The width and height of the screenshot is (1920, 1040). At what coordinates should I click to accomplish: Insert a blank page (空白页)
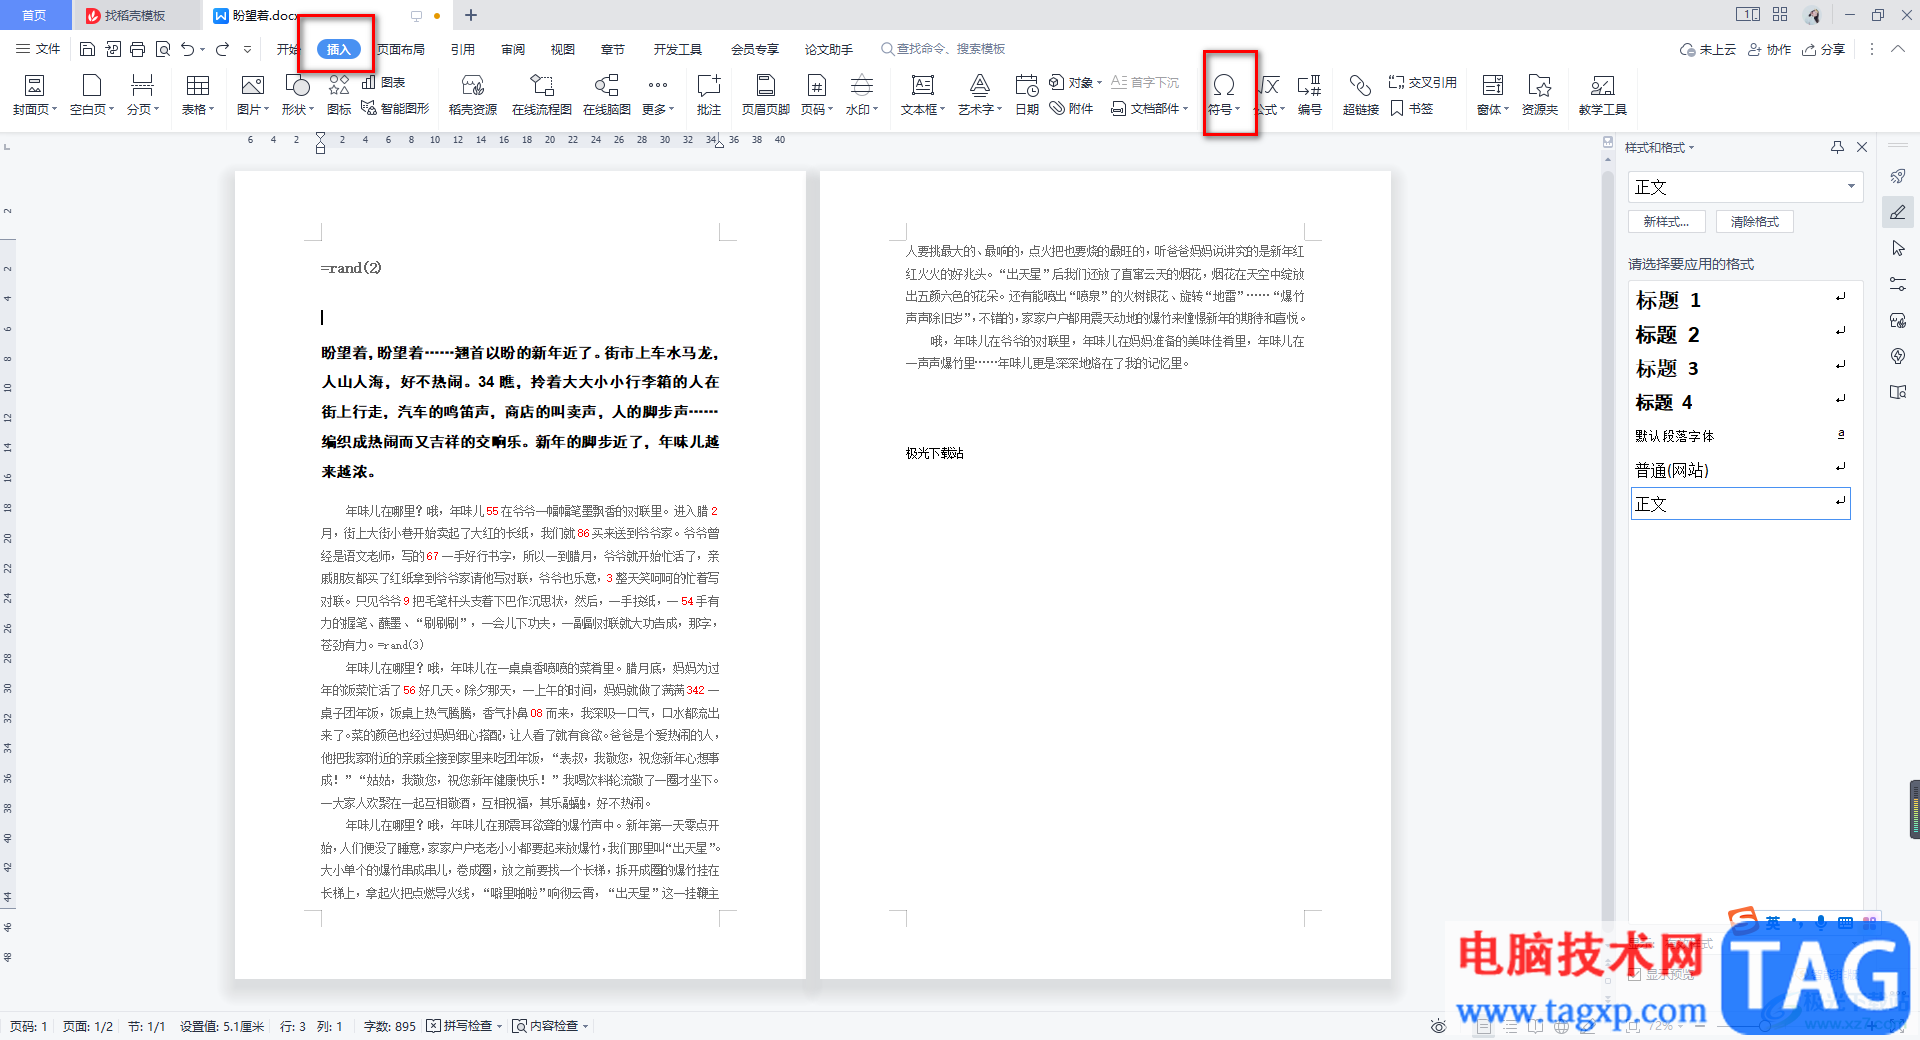(91, 96)
